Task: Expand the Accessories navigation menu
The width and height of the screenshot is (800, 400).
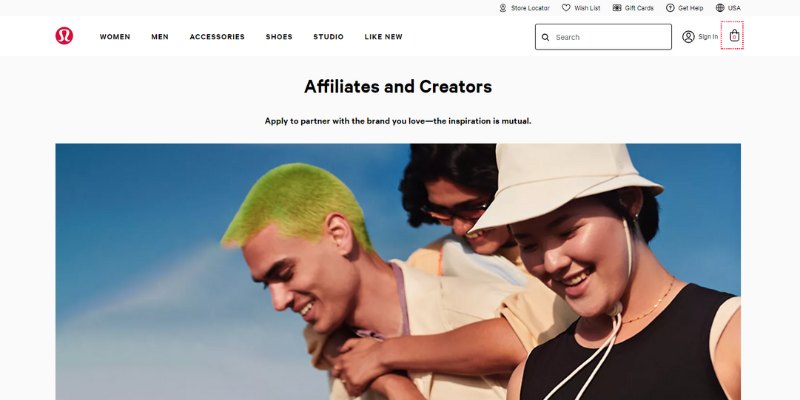Action: point(217,37)
